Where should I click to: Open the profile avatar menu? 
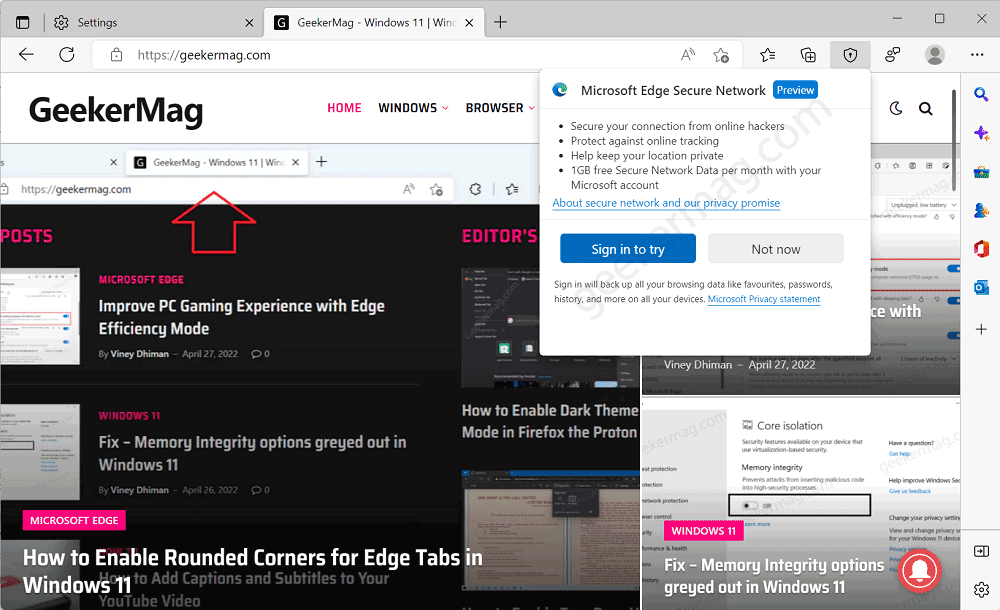(x=935, y=55)
